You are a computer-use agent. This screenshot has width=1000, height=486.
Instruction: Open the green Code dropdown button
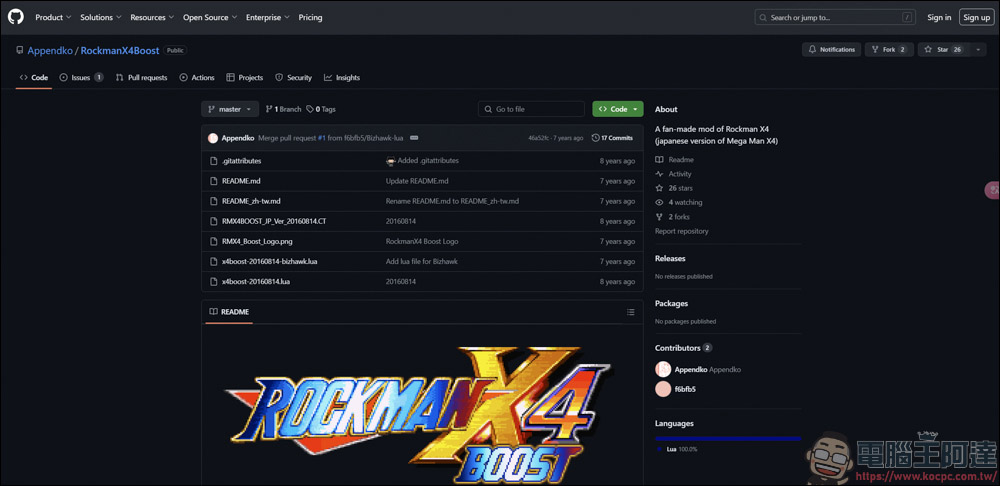pyautogui.click(x=617, y=109)
